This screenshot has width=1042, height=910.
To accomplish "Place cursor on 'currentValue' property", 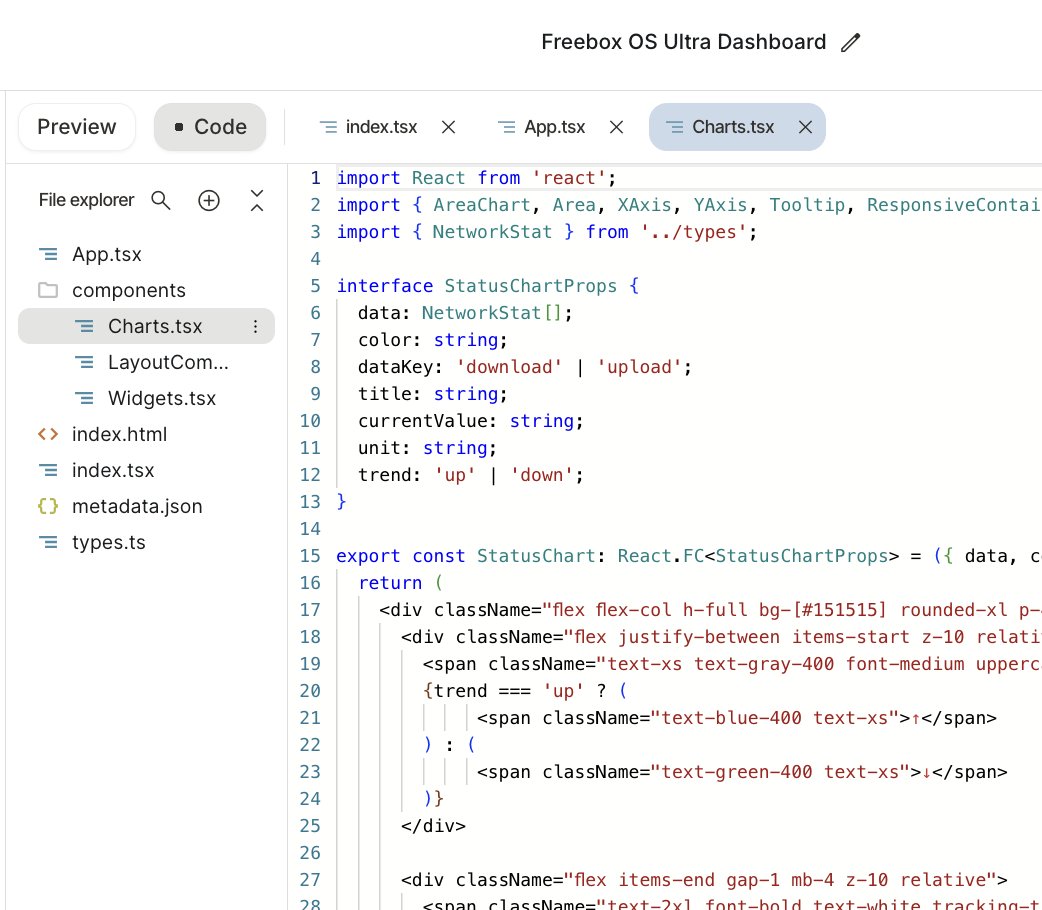I will click(423, 421).
